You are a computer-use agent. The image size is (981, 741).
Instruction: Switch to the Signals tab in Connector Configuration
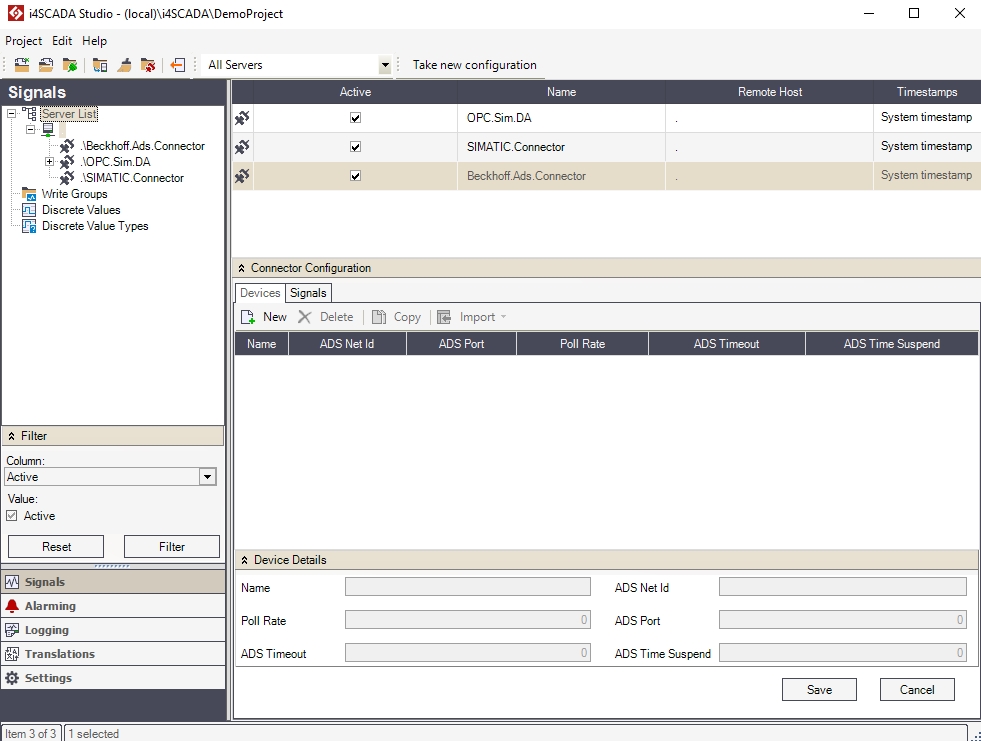308,293
